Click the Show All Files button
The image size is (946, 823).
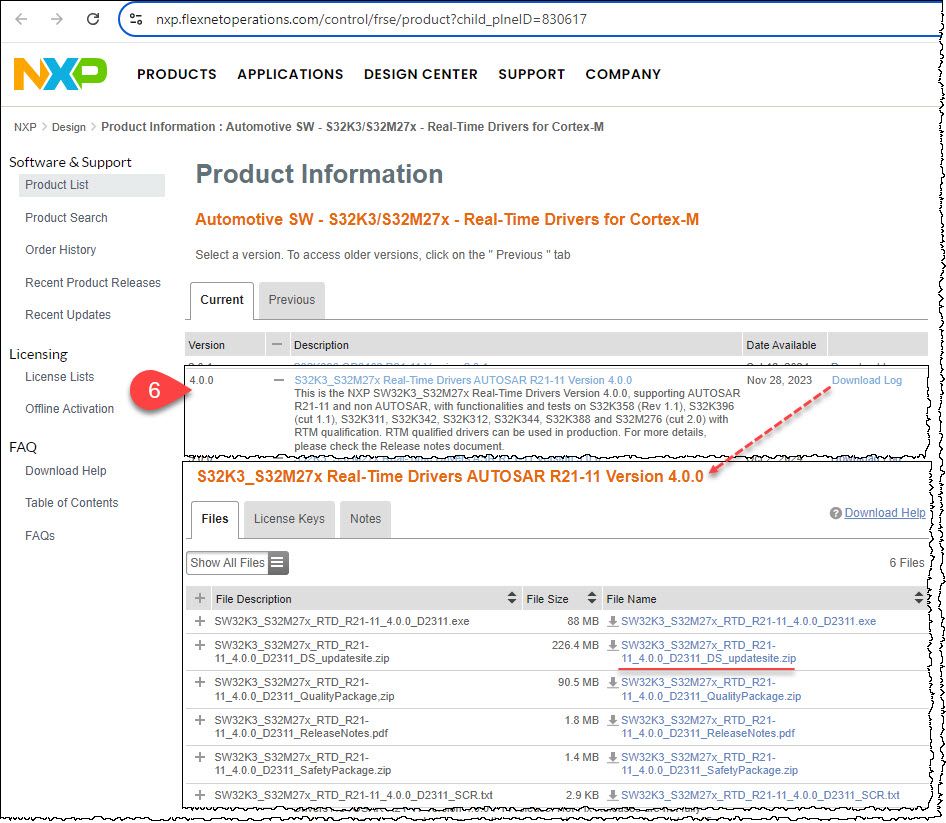pos(237,562)
